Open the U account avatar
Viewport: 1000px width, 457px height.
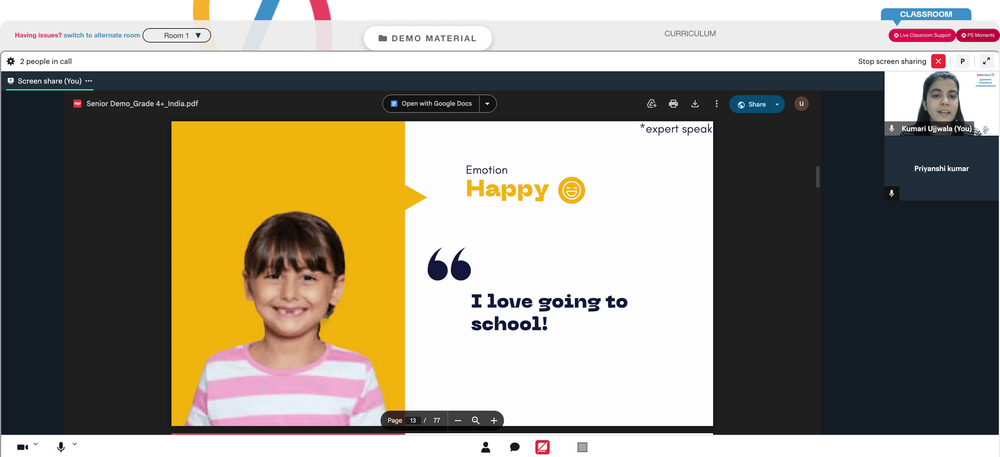coord(801,104)
